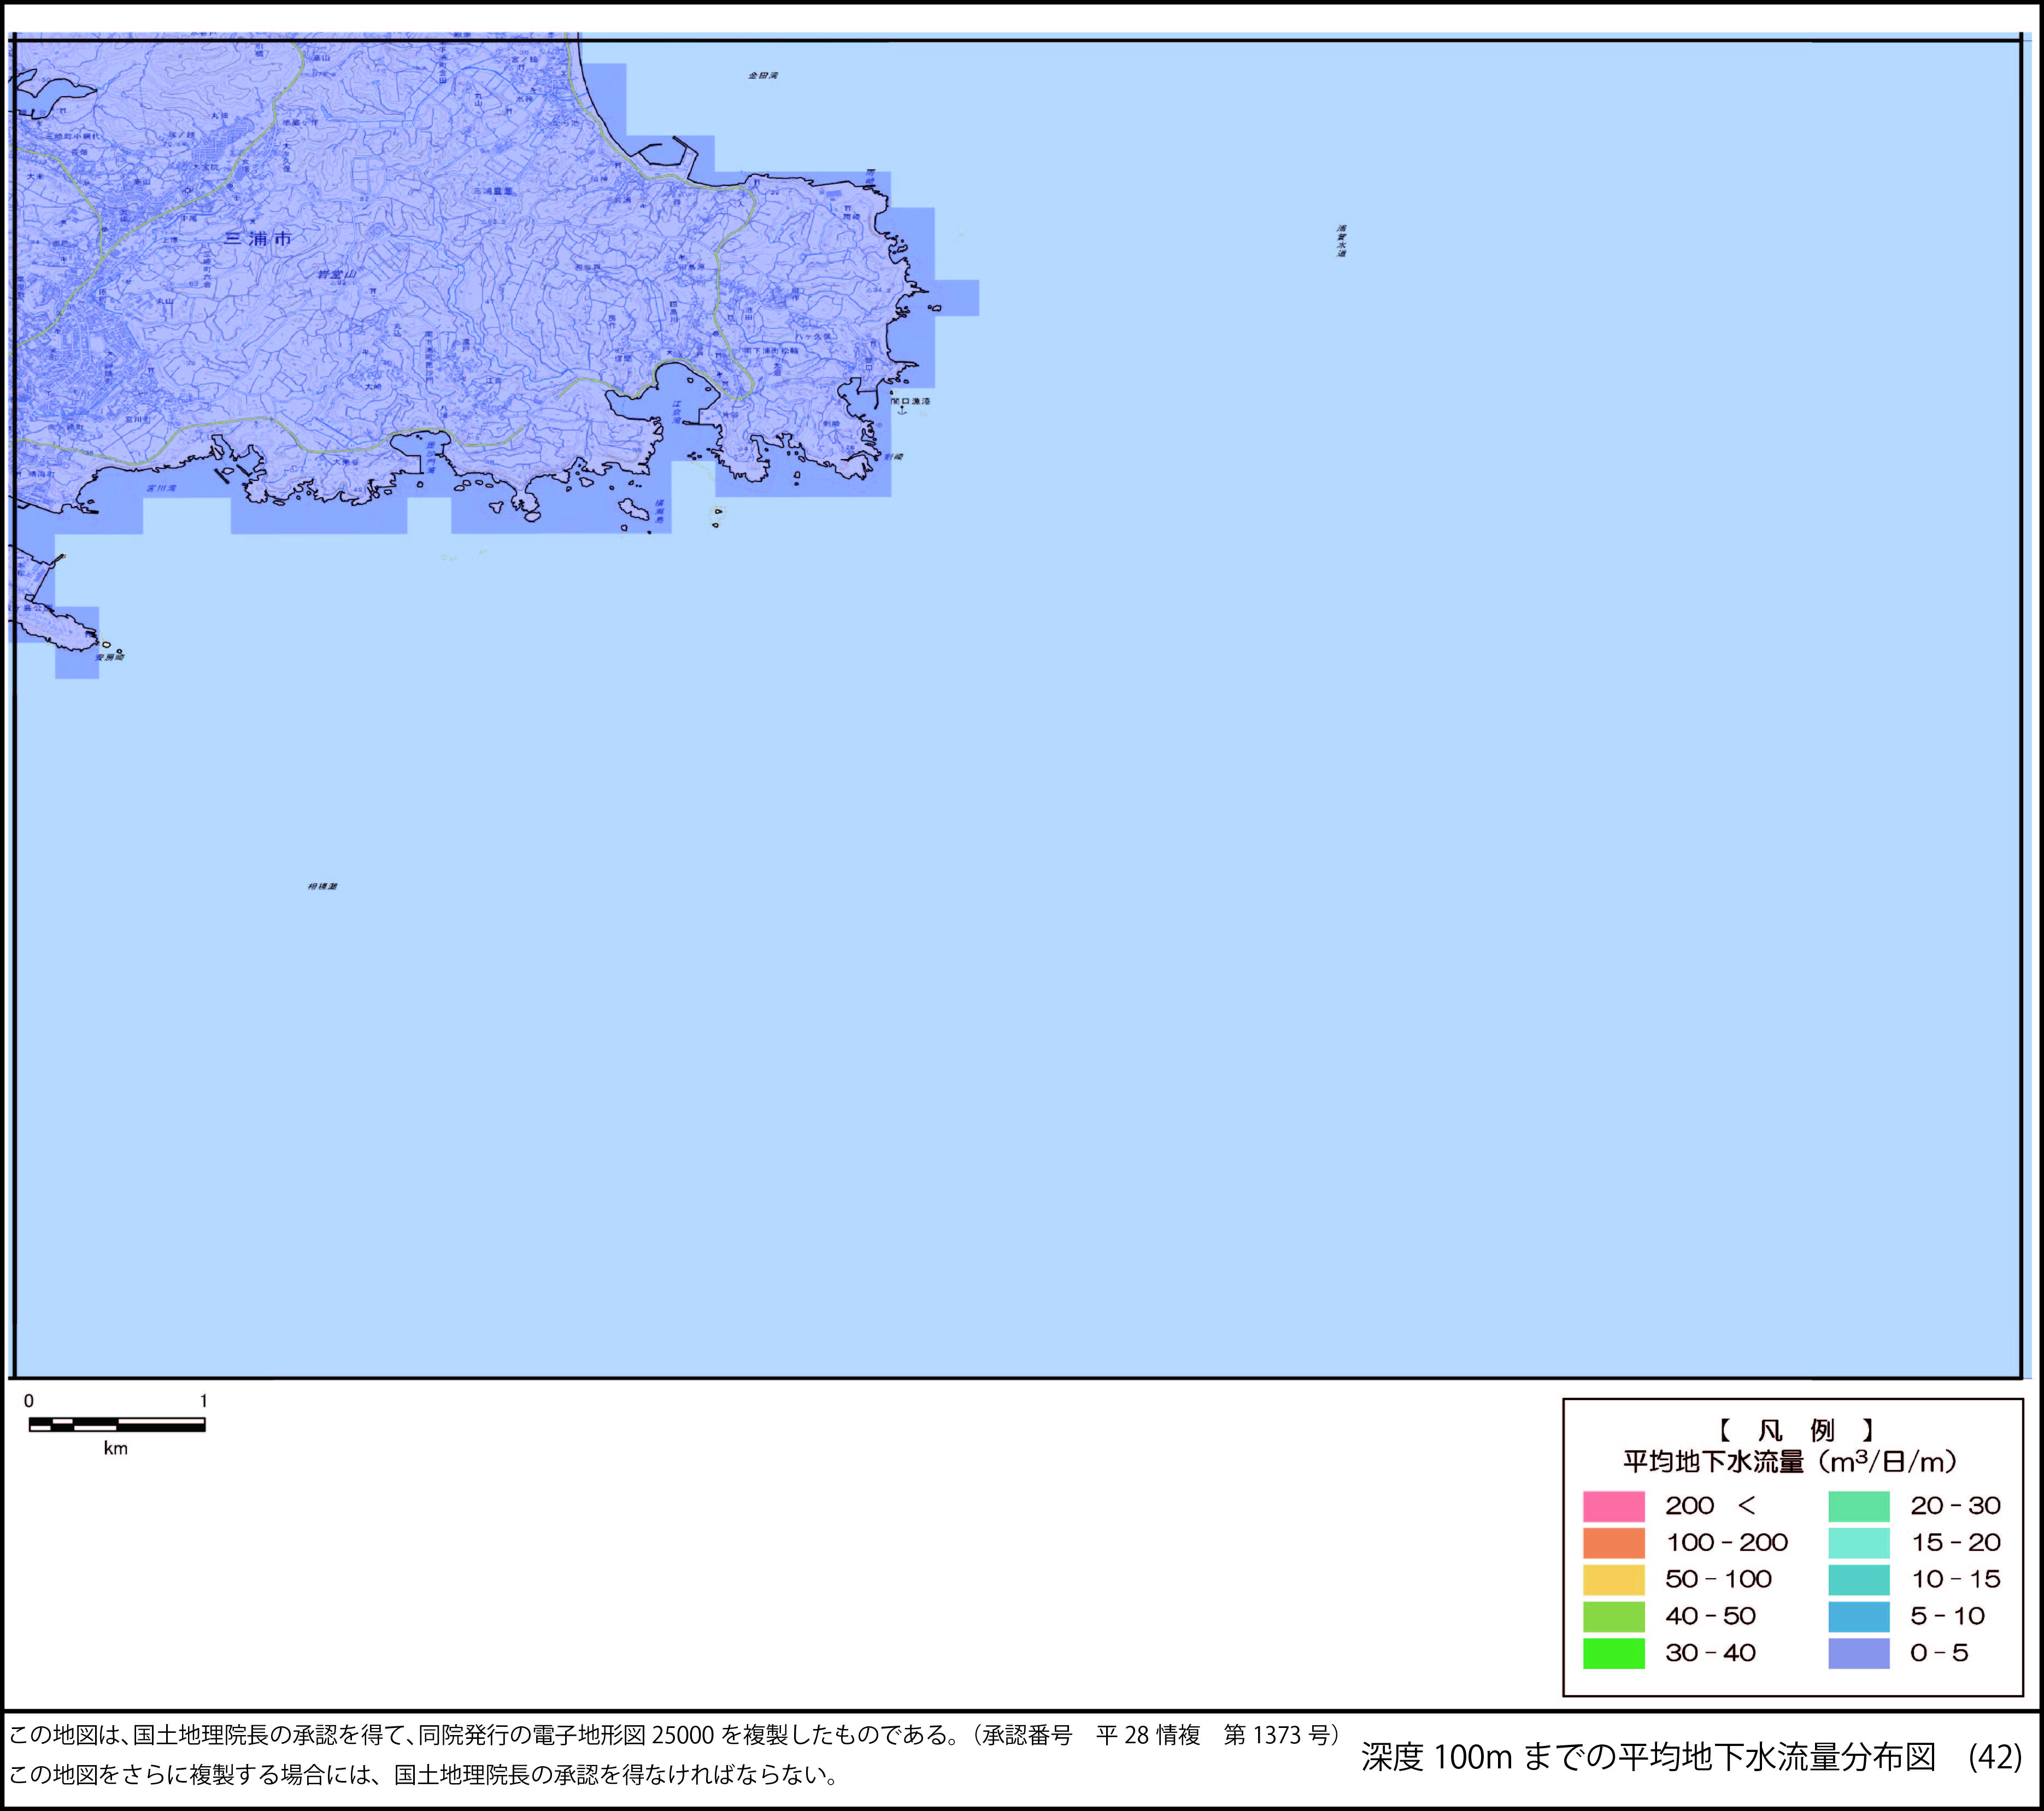Image resolution: width=2044 pixels, height=1811 pixels.
Task: Click the '宮川湾' bay label
Action: [161, 489]
